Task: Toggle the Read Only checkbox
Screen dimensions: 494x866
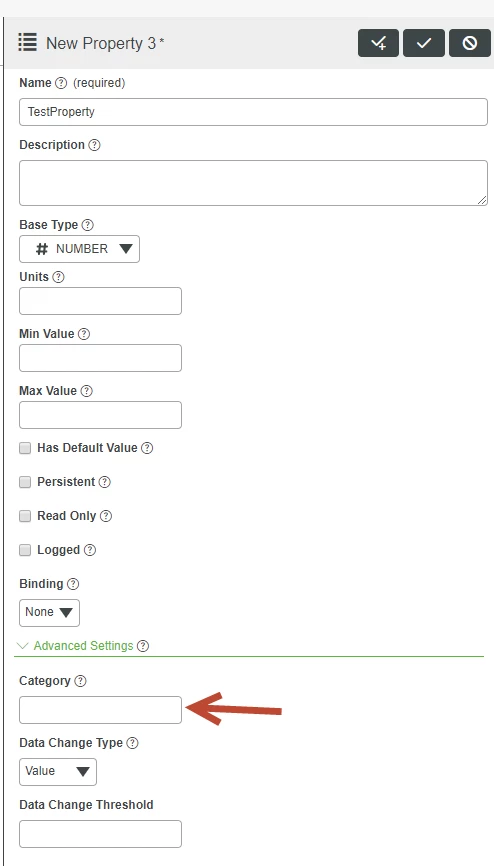Action: coord(25,516)
